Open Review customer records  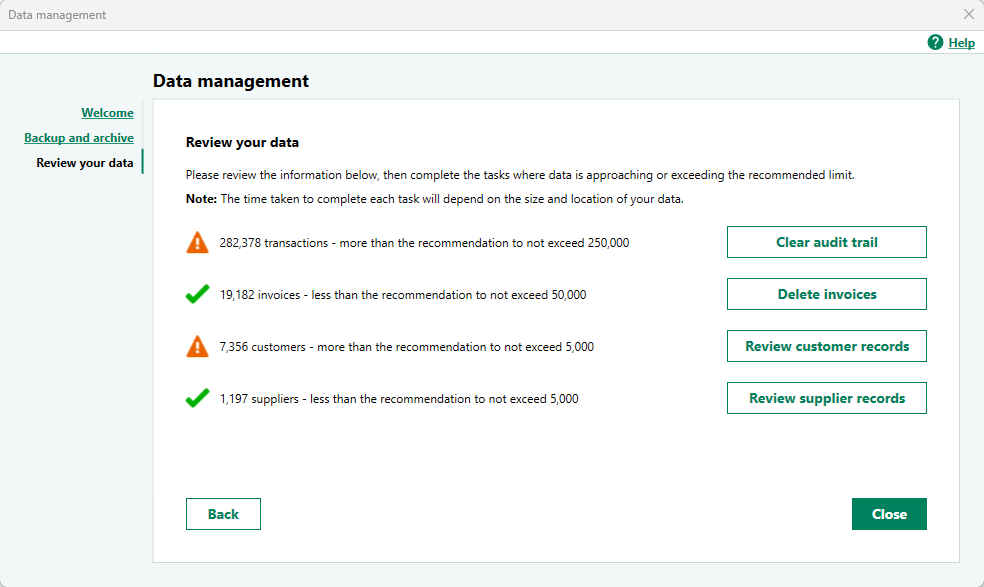tap(826, 346)
